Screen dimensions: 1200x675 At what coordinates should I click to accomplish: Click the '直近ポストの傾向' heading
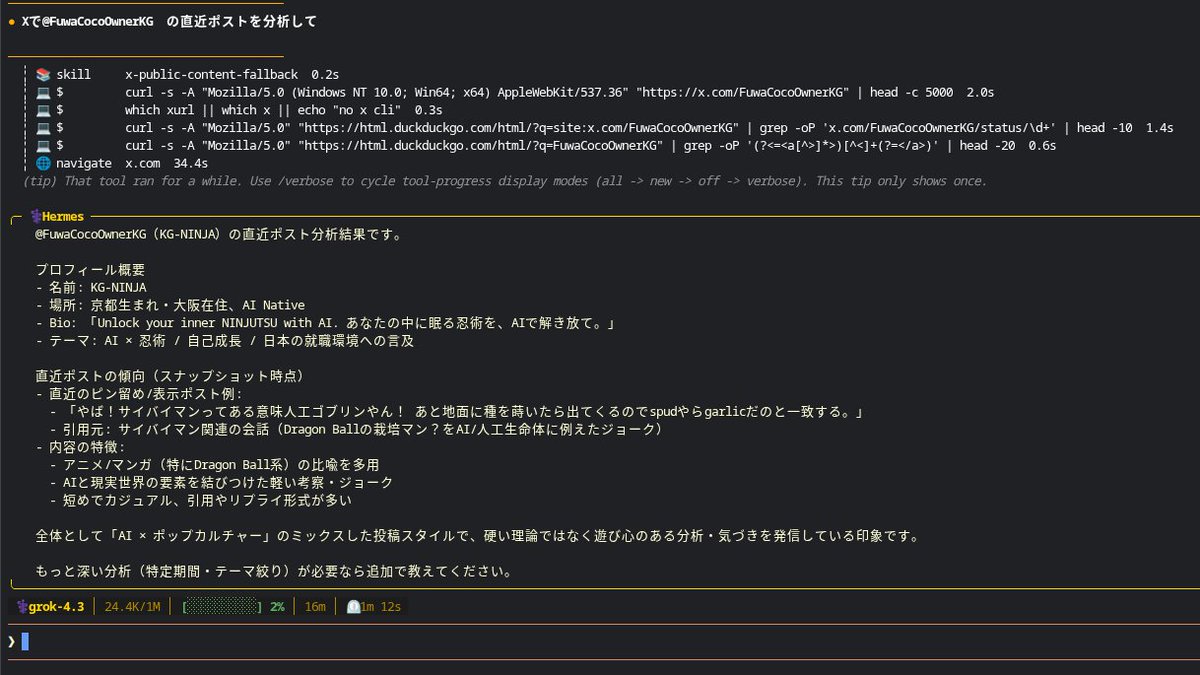pyautogui.click(x=169, y=376)
